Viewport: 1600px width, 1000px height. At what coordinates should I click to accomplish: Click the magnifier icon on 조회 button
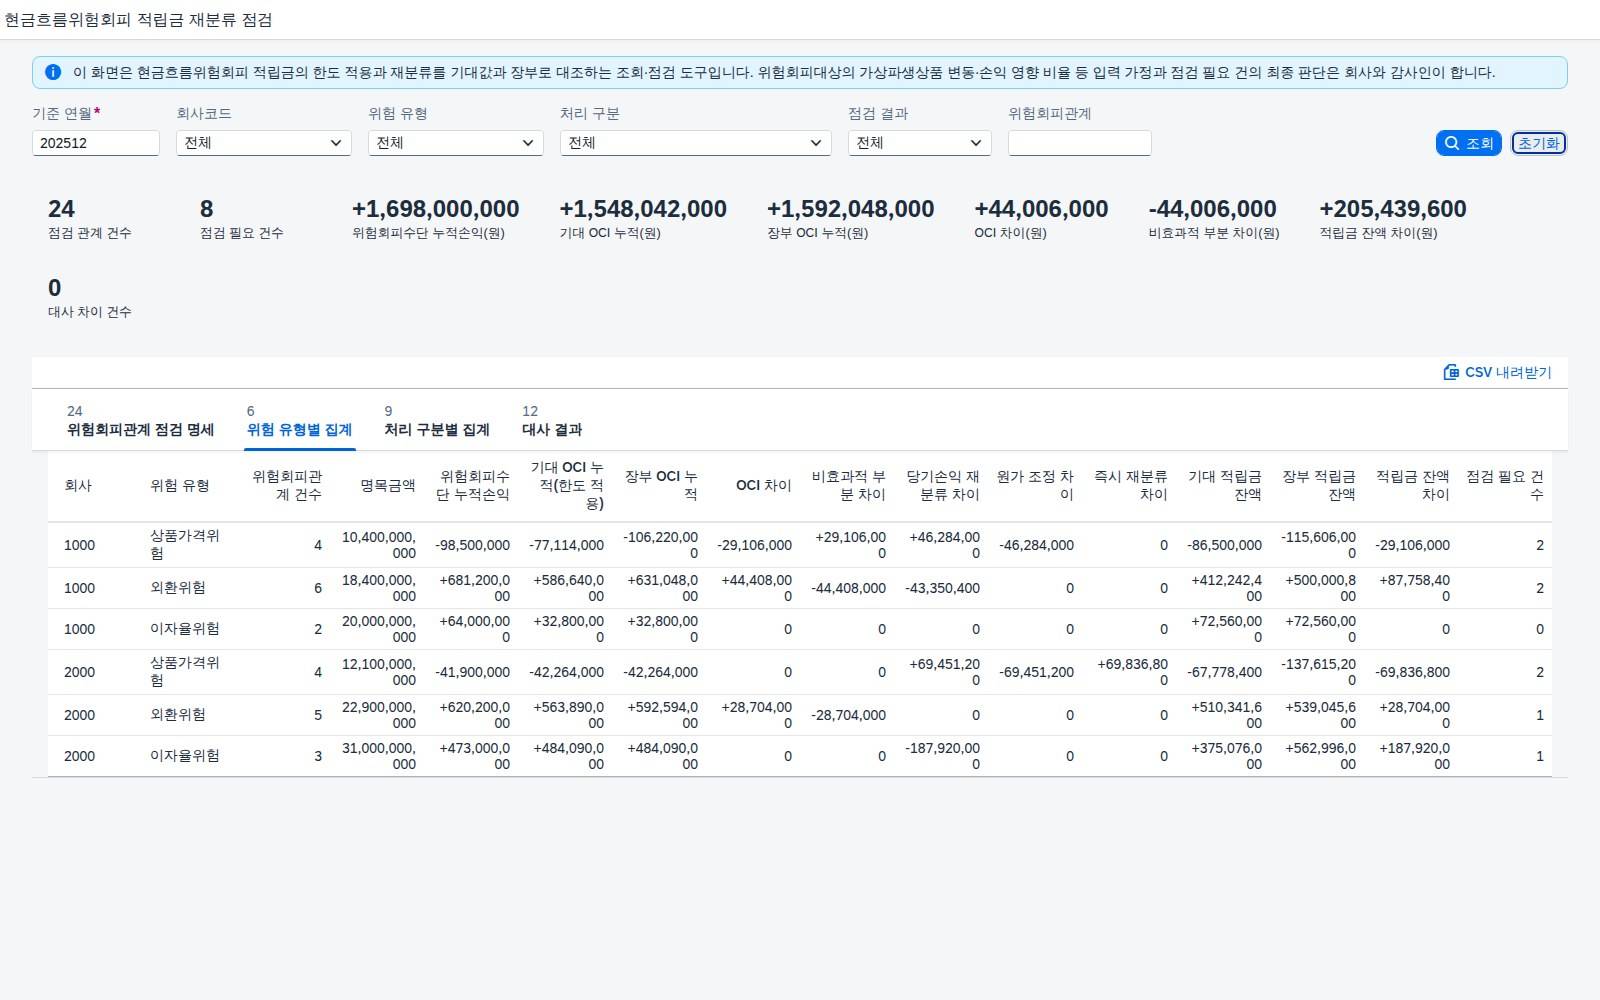pos(1452,143)
